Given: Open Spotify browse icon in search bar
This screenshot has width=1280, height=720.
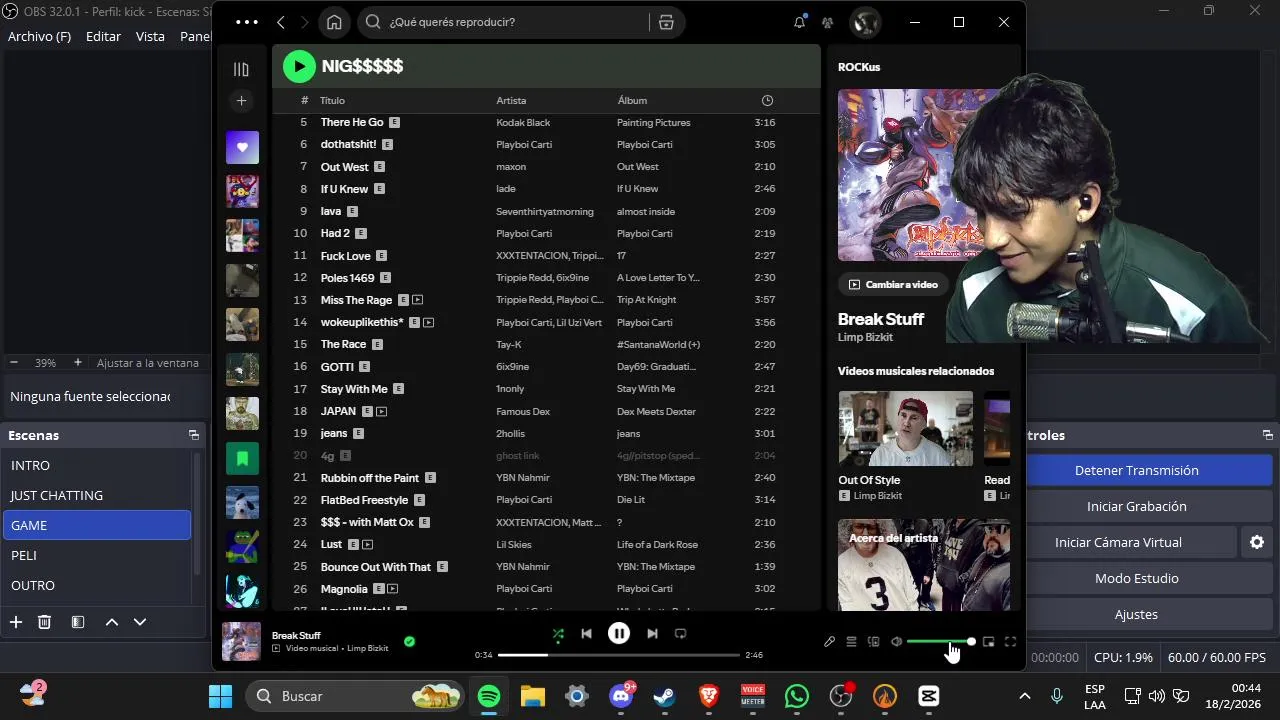Looking at the screenshot, I should (666, 22).
